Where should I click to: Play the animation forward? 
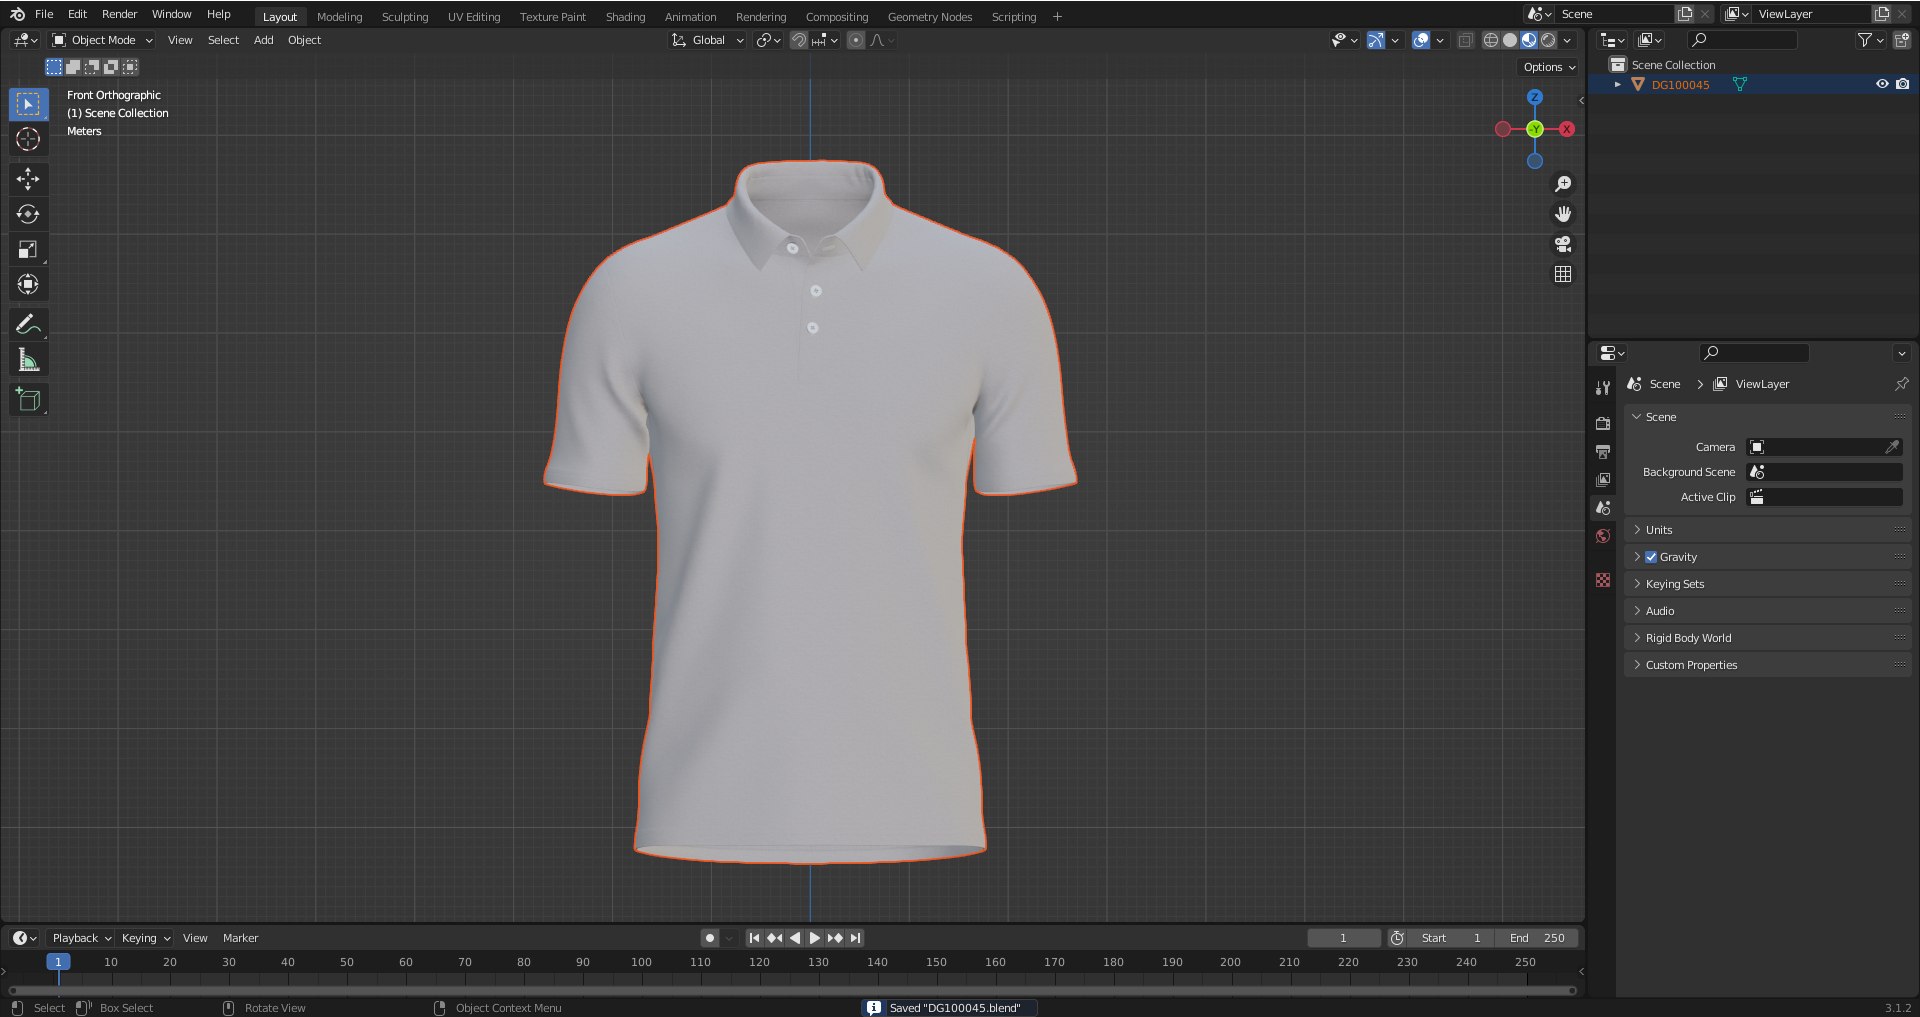[814, 938]
